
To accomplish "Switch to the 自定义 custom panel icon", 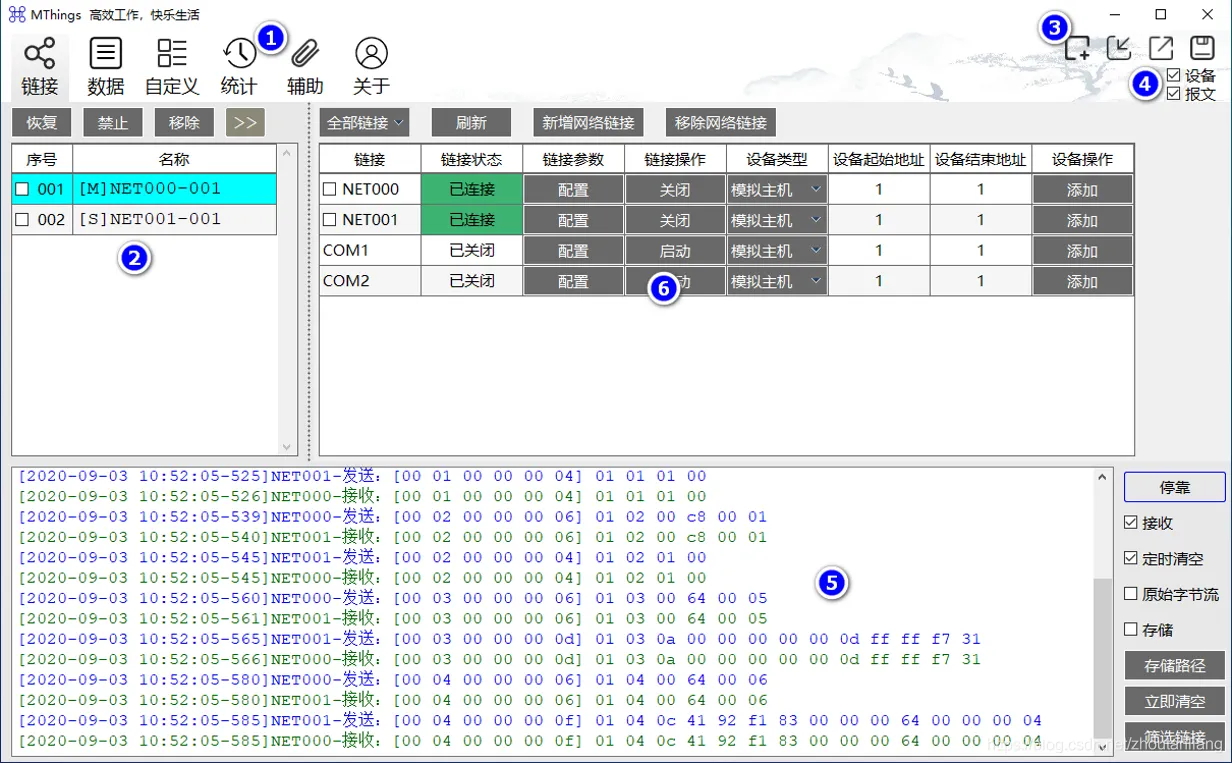I will click(172, 66).
